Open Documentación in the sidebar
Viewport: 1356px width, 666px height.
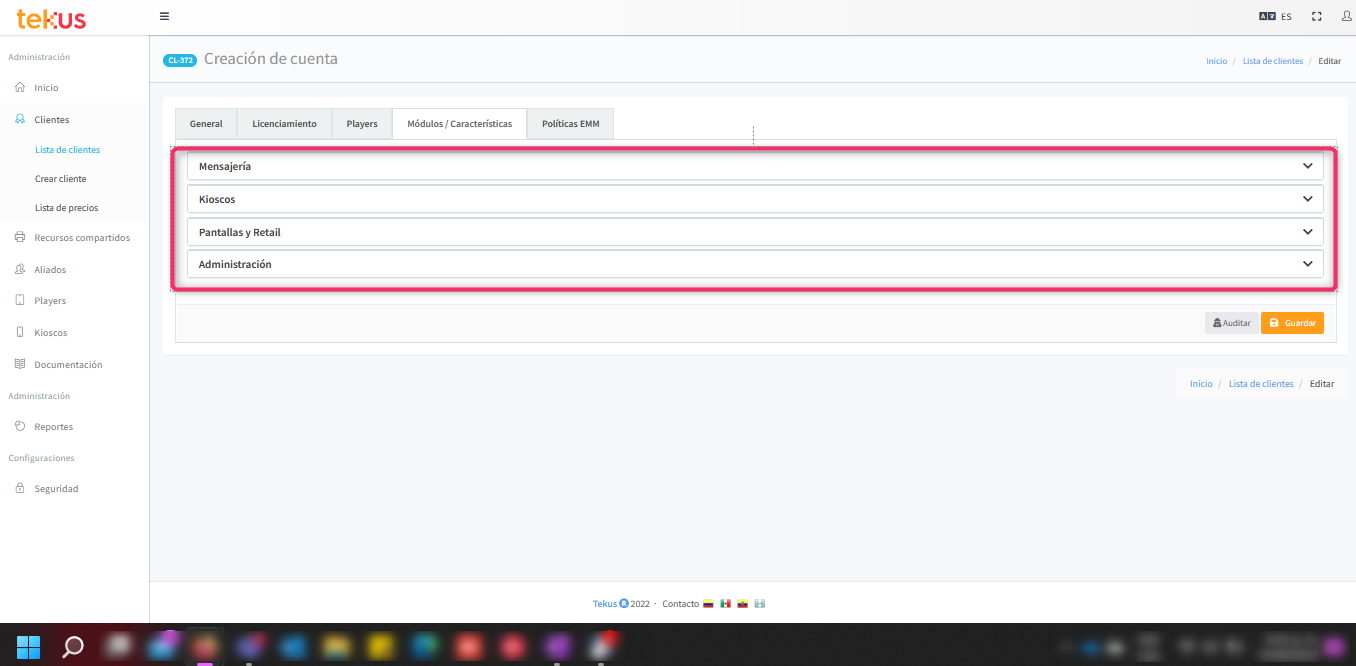(x=68, y=365)
